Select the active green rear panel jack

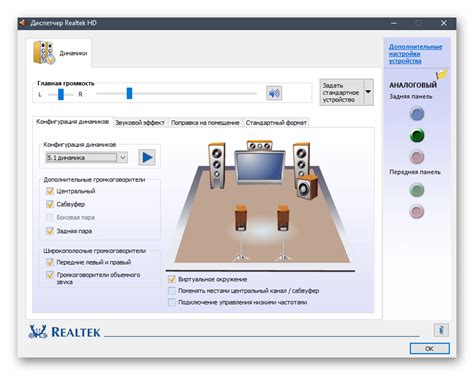click(417, 135)
